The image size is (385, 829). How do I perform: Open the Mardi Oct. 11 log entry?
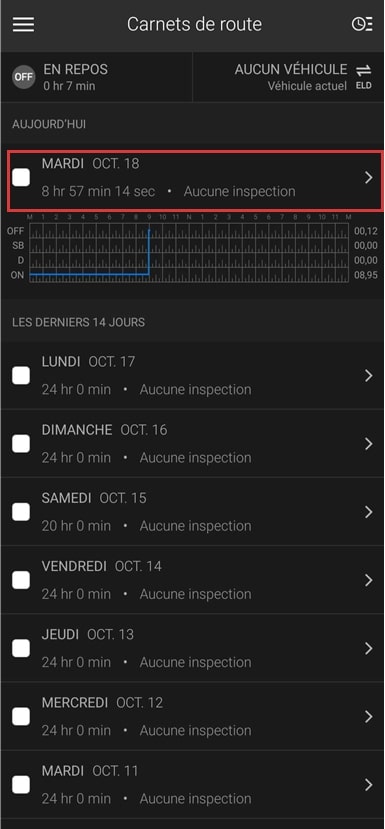tap(192, 785)
